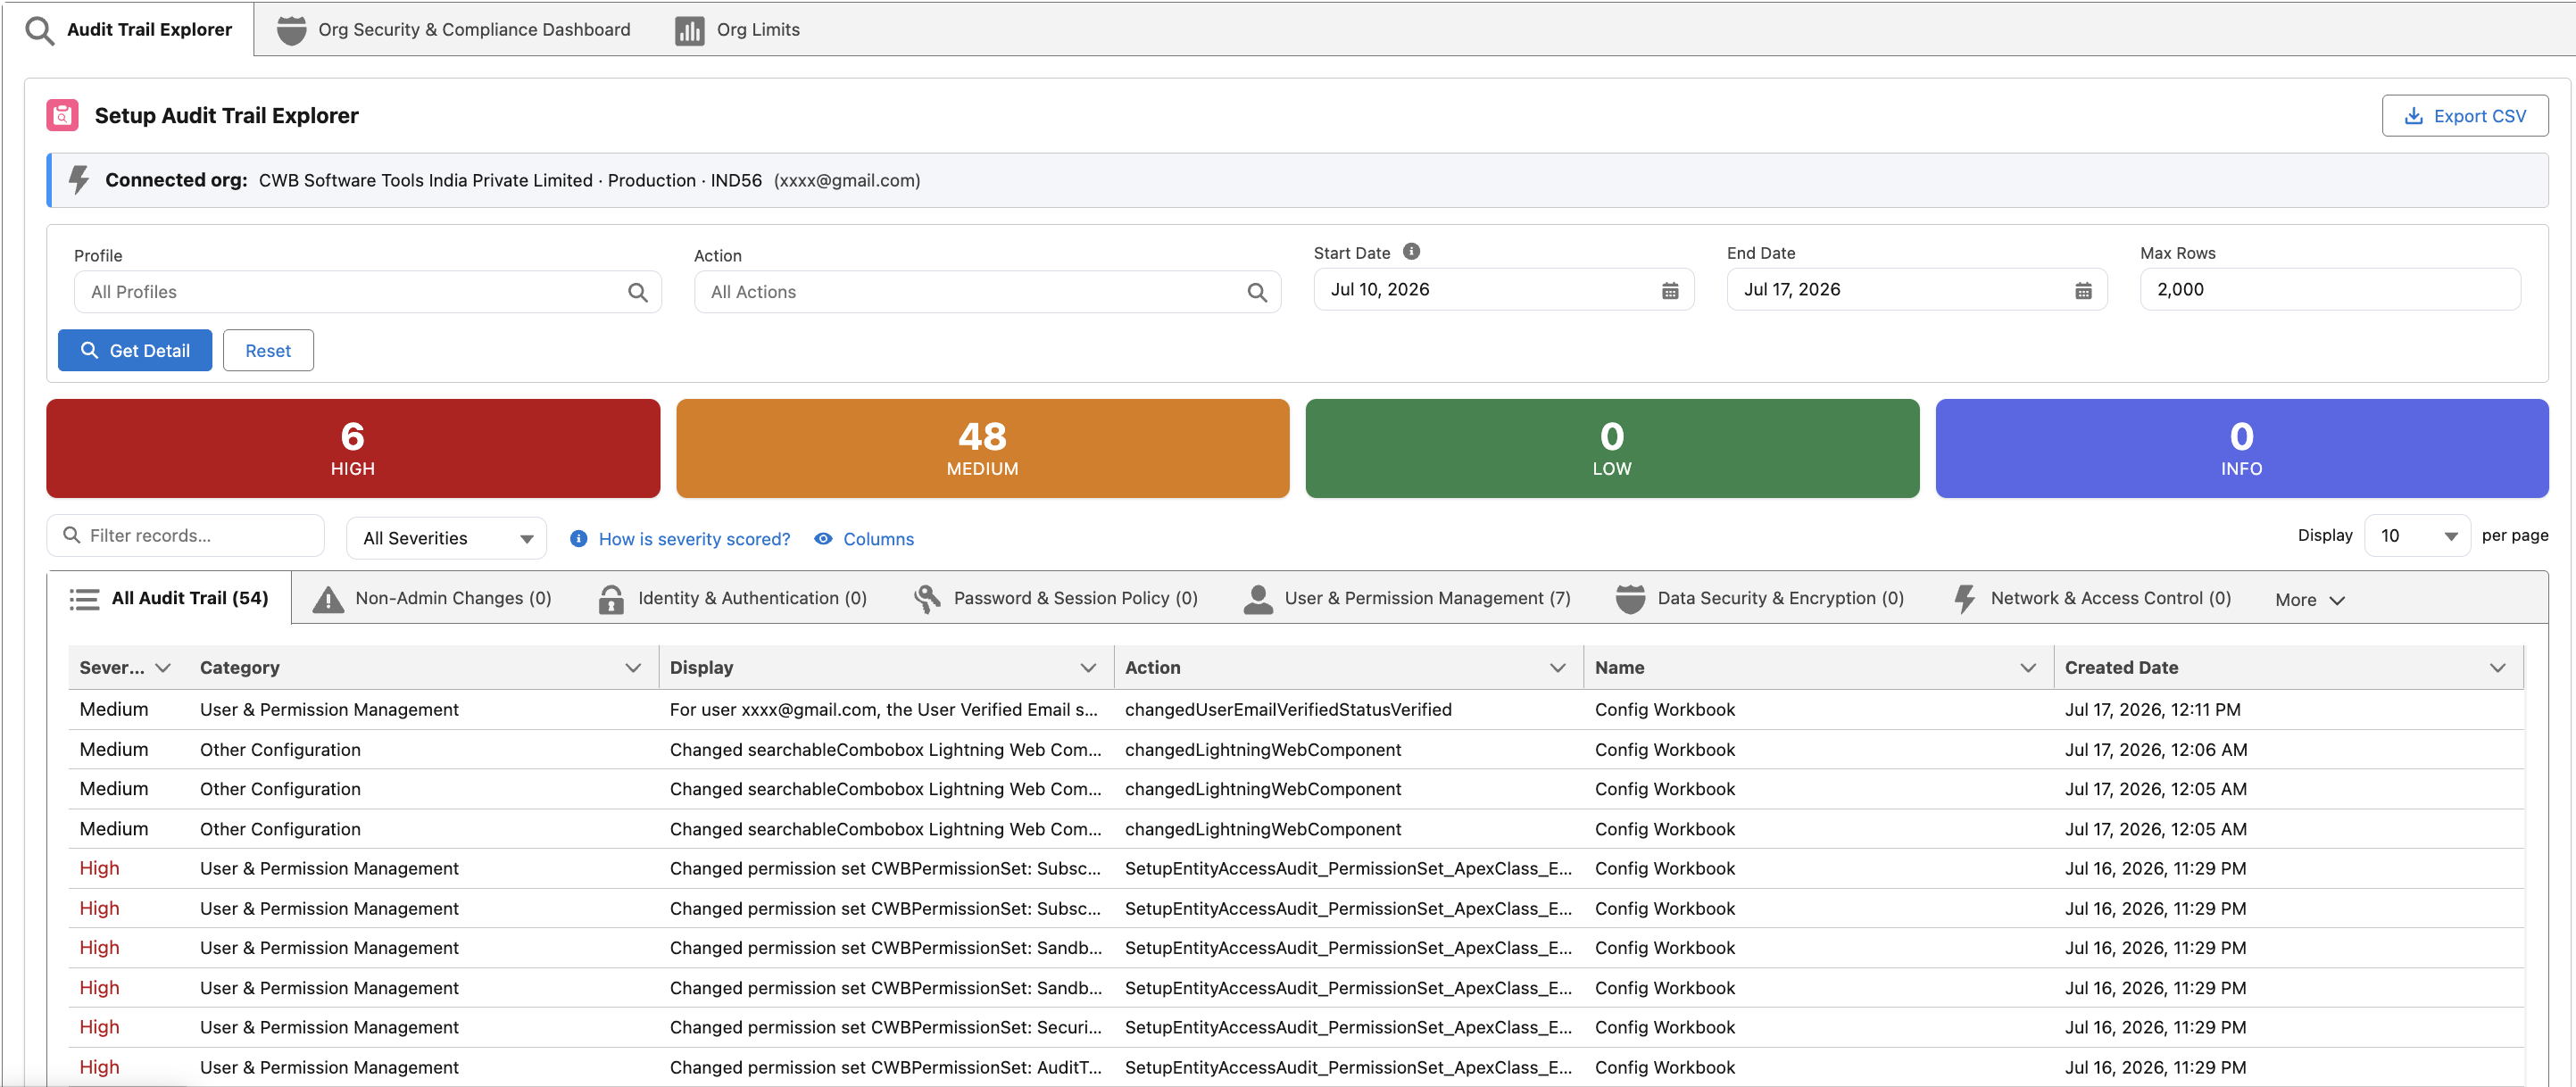This screenshot has width=2576, height=1087.
Task: Open the End Date calendar picker
Action: pyautogui.click(x=2083, y=290)
